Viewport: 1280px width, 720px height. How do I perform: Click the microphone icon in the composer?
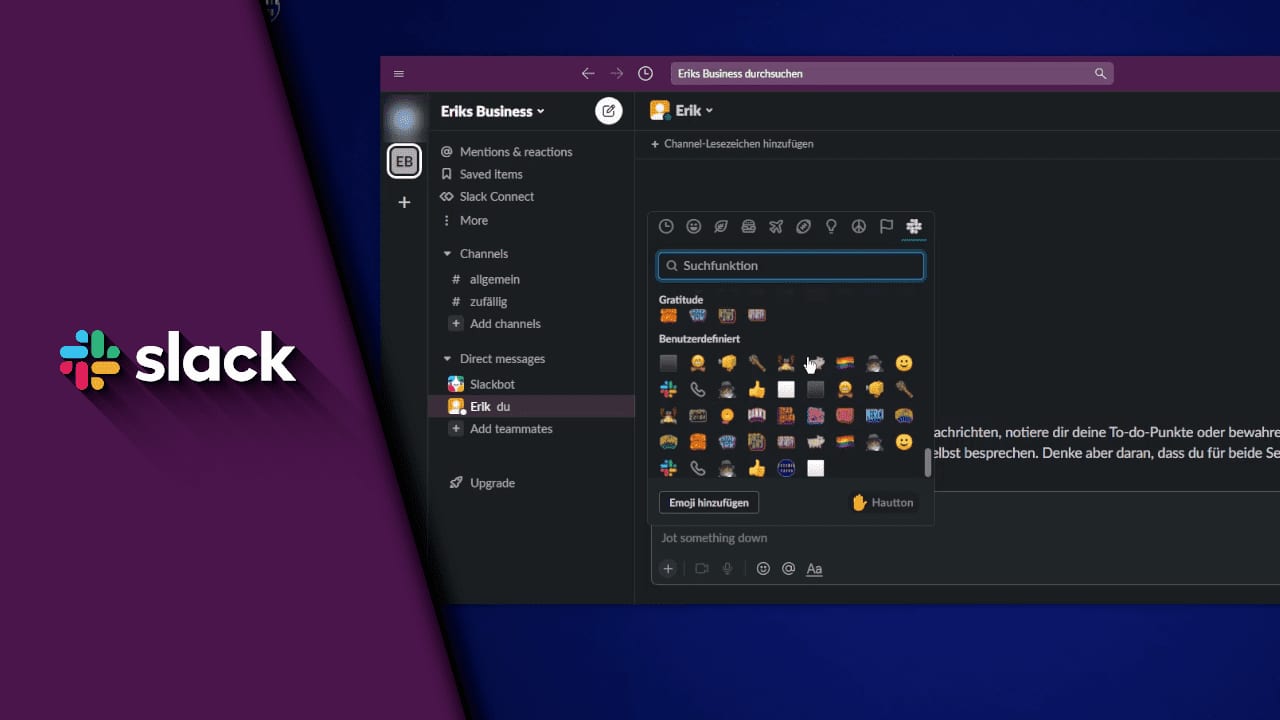pos(728,569)
